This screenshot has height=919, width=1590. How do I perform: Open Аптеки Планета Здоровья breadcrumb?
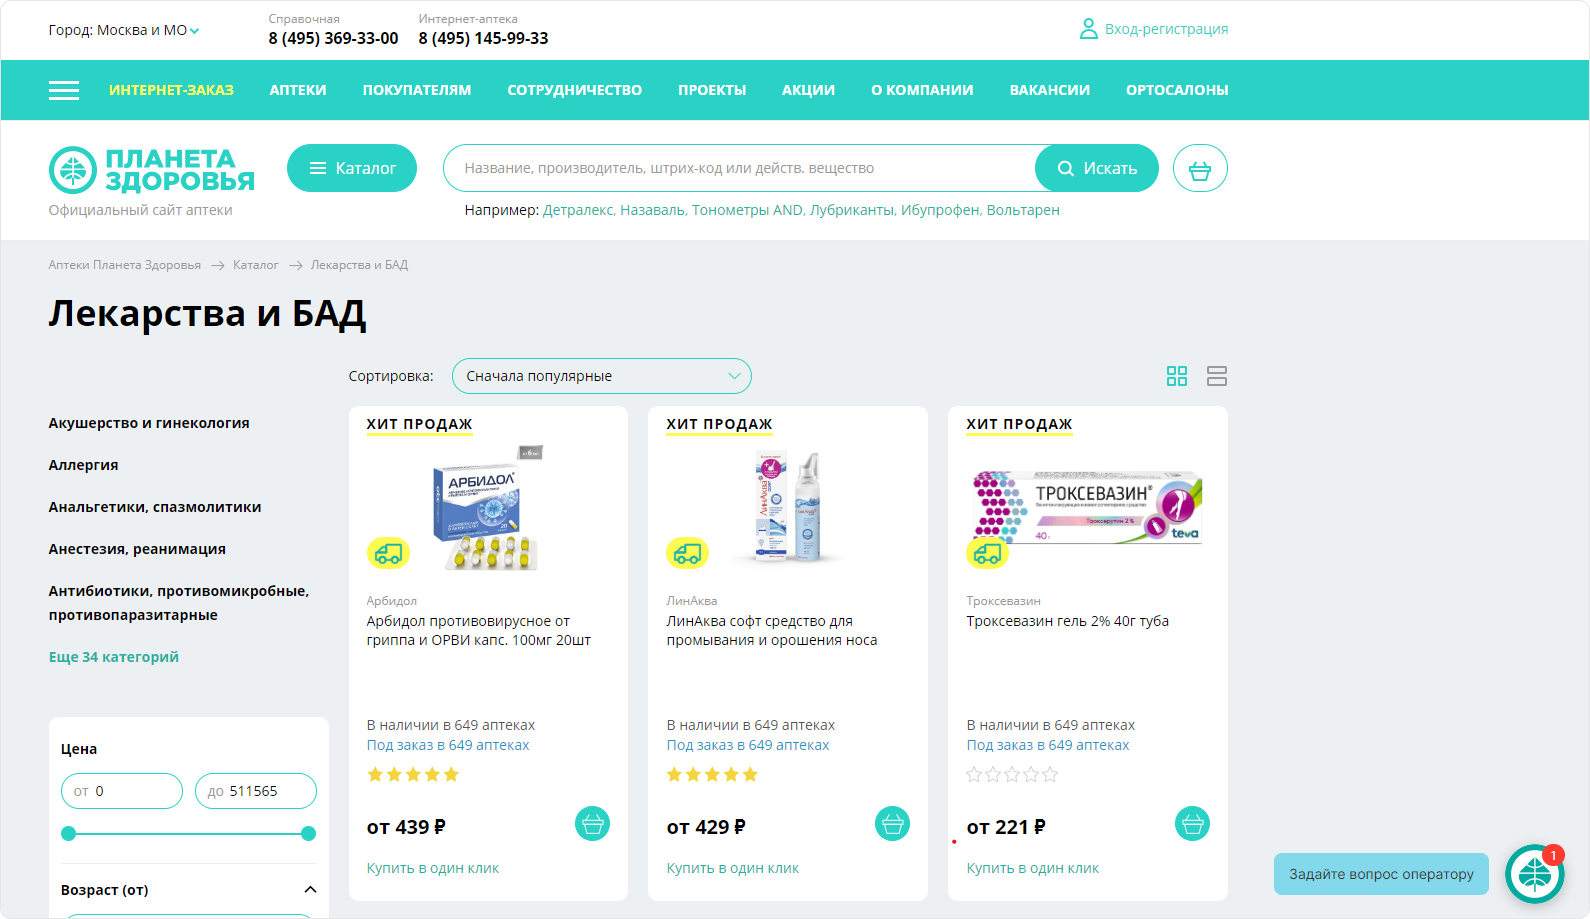point(125,265)
